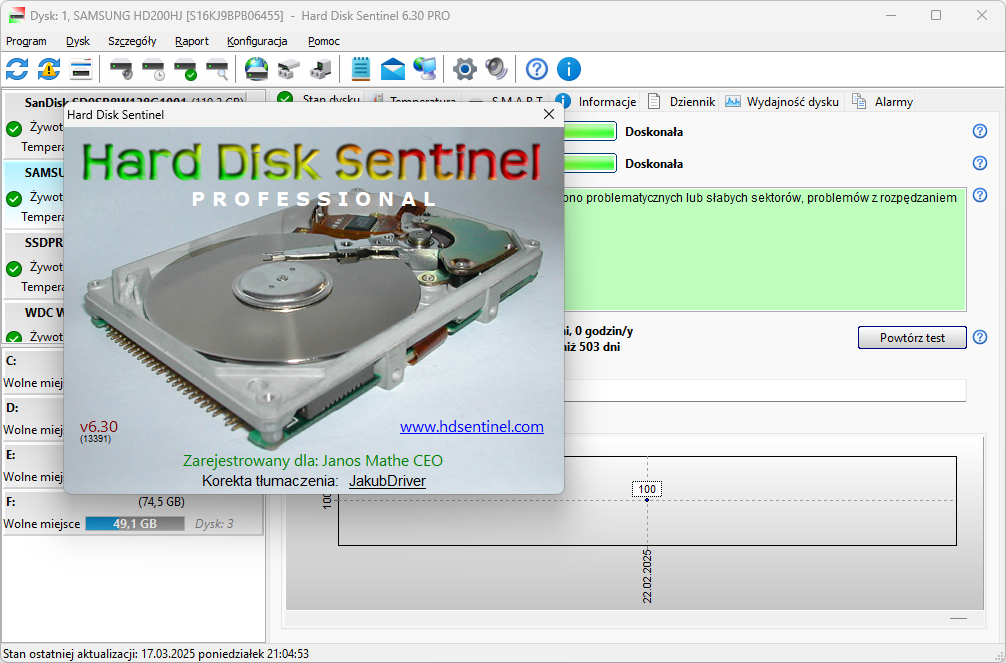The height and width of the screenshot is (663, 1006).
Task: Close the Hard Disk Sentinel about dialog
Action: pos(549,114)
